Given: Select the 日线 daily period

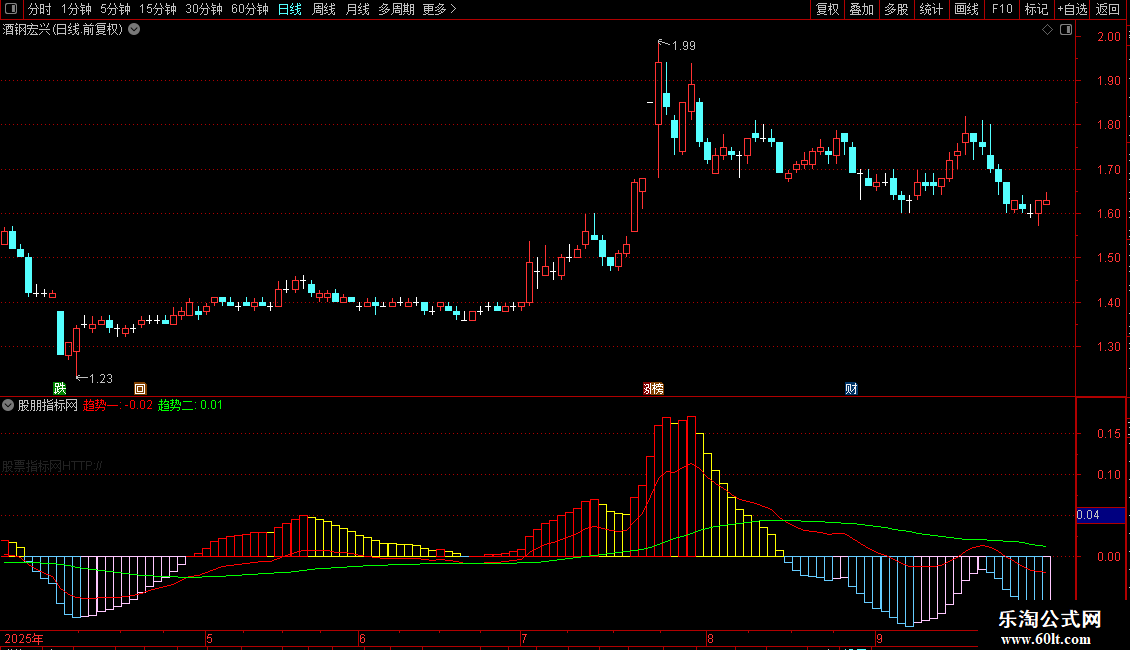Looking at the screenshot, I should [290, 9].
